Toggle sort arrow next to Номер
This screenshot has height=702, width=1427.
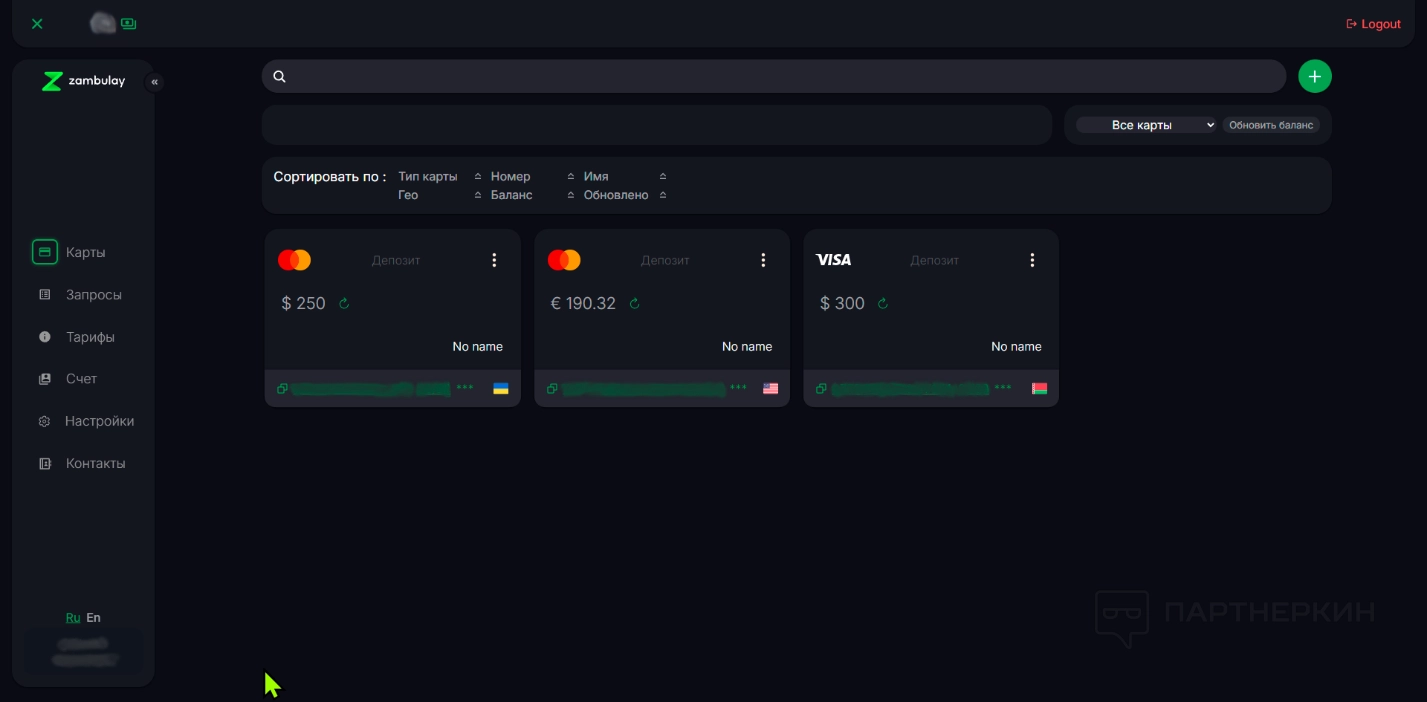[x=571, y=176]
